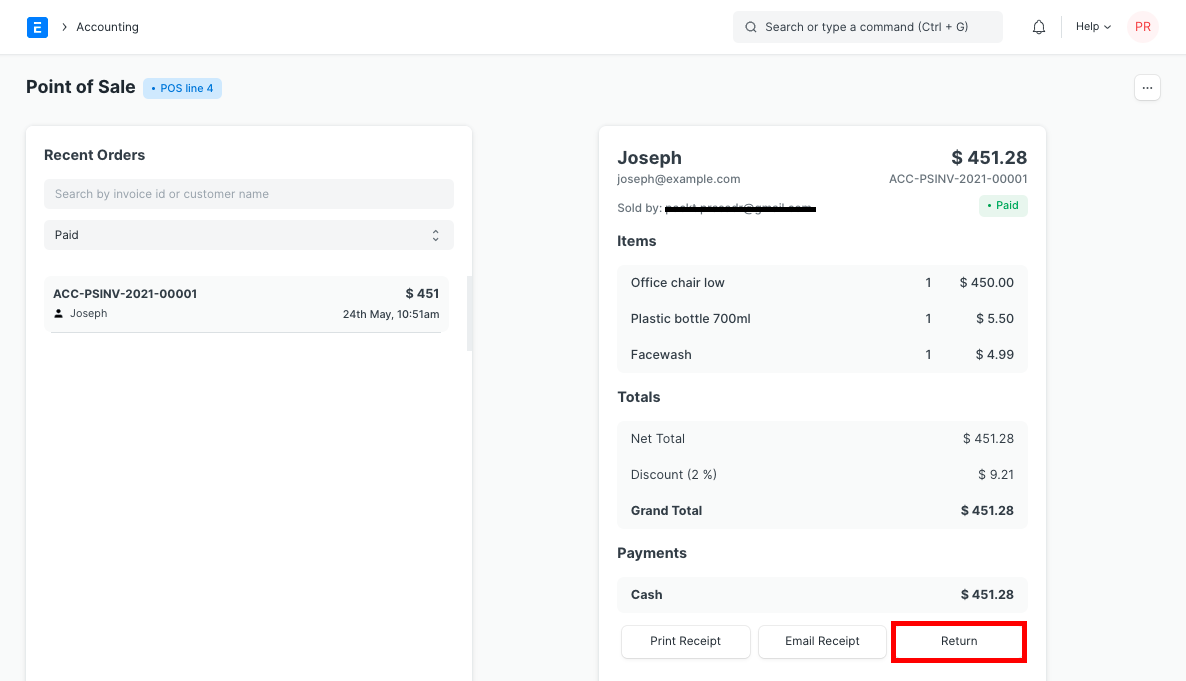This screenshot has width=1186, height=681.
Task: Open the Help dropdown menu
Action: pyautogui.click(x=1093, y=26)
